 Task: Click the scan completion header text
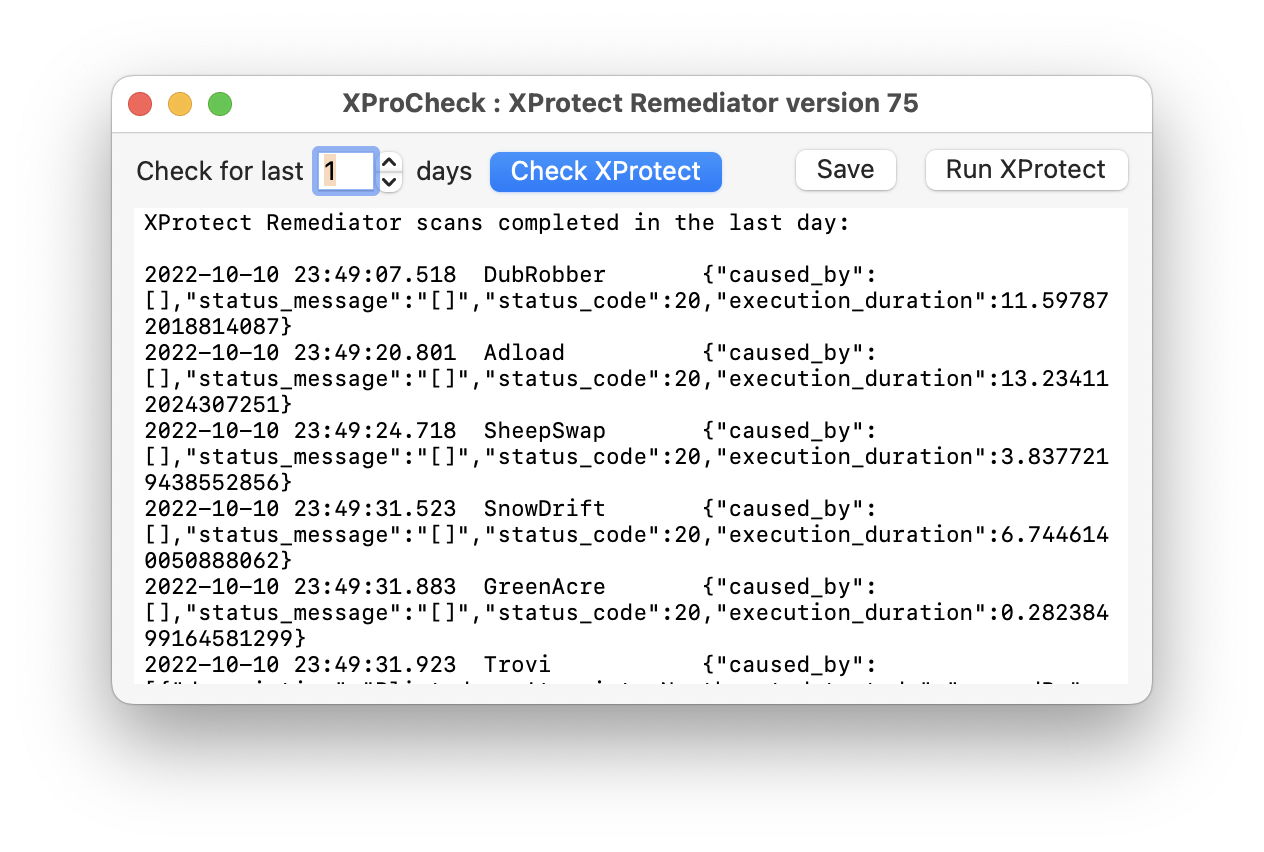coord(497,222)
